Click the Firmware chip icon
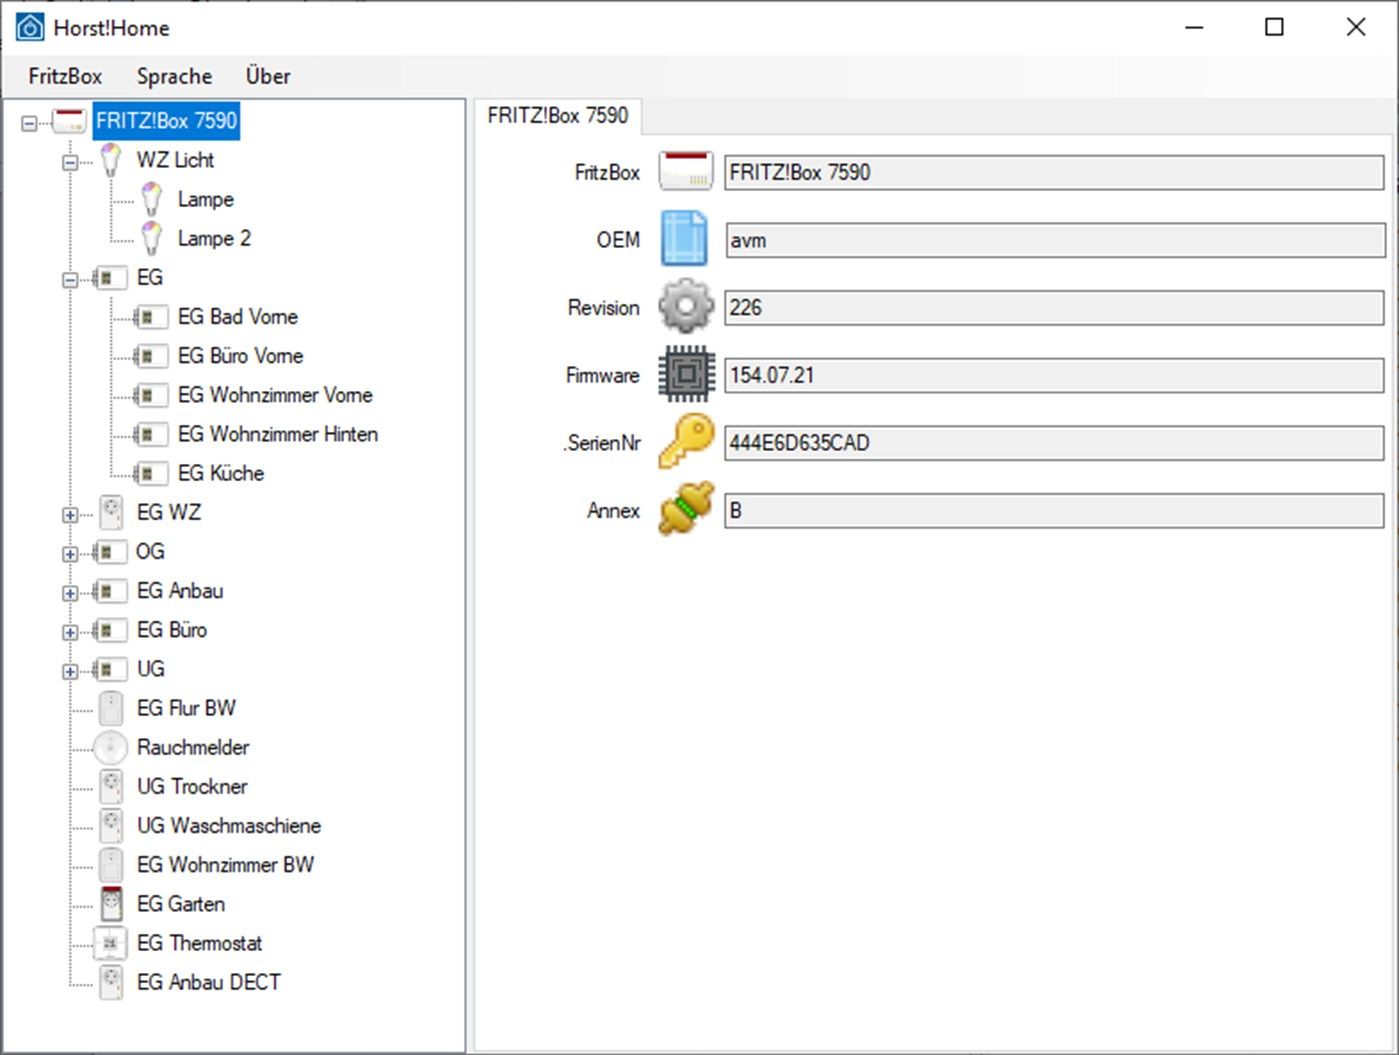Viewport: 1399px width, 1055px height. coord(686,375)
